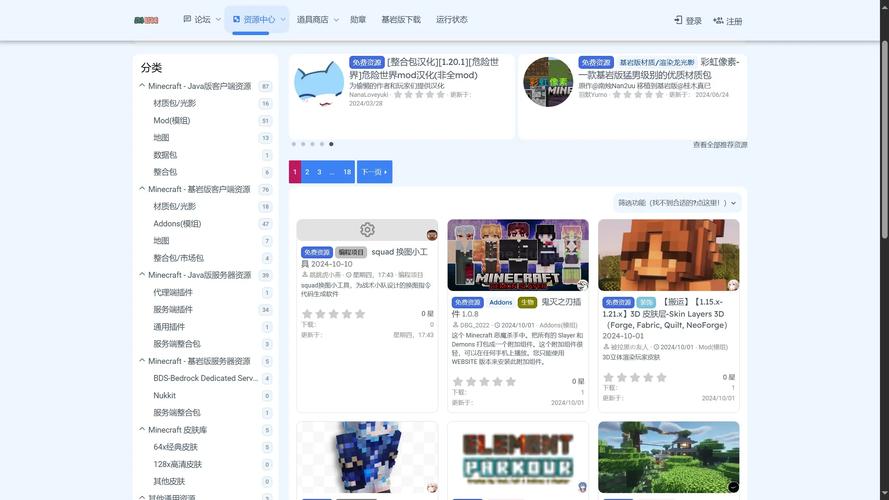Expand the 论坛 dropdown arrow

[x=218, y=20]
